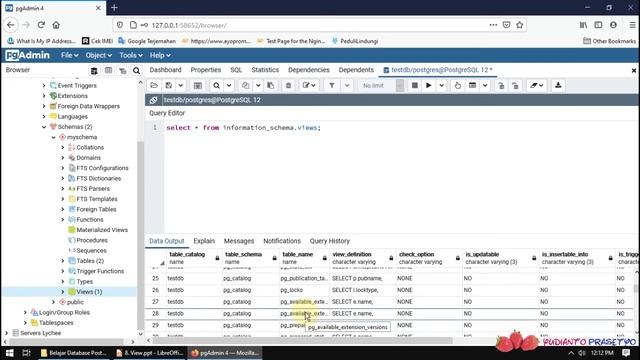Click the Download as CSV icon
The height and width of the screenshot is (360, 640).
click(558, 85)
